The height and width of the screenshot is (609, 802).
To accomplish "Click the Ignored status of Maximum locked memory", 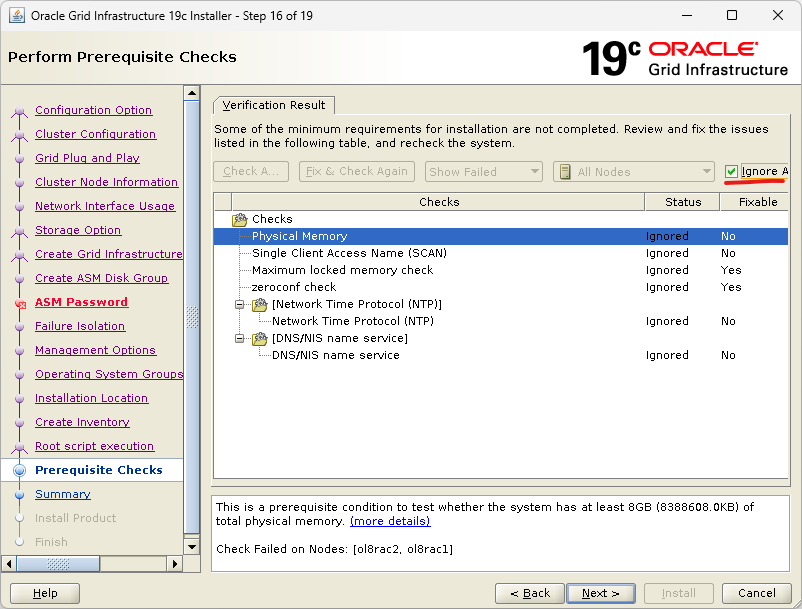I will pos(667,270).
